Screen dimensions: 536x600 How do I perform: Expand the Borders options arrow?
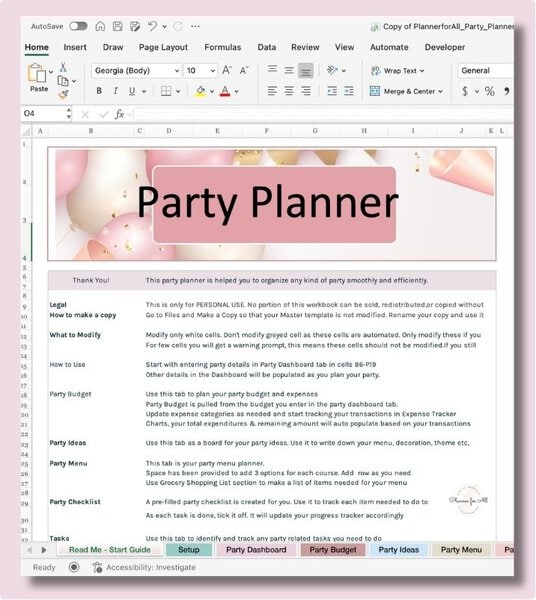pos(178,91)
